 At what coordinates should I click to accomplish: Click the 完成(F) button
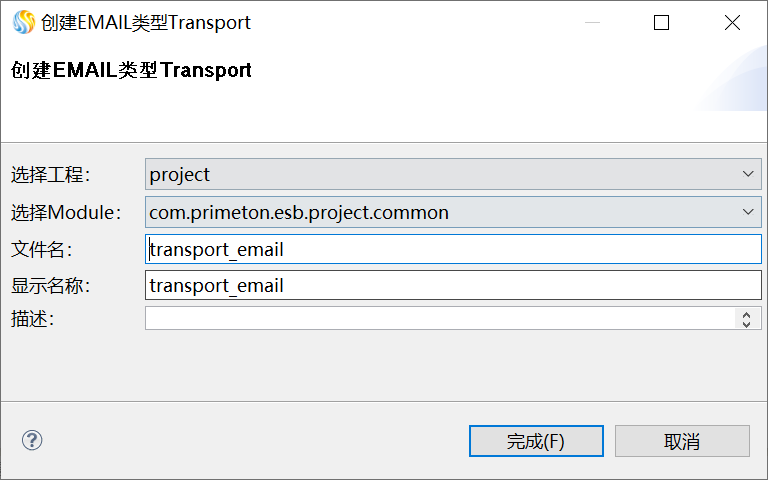(x=536, y=441)
